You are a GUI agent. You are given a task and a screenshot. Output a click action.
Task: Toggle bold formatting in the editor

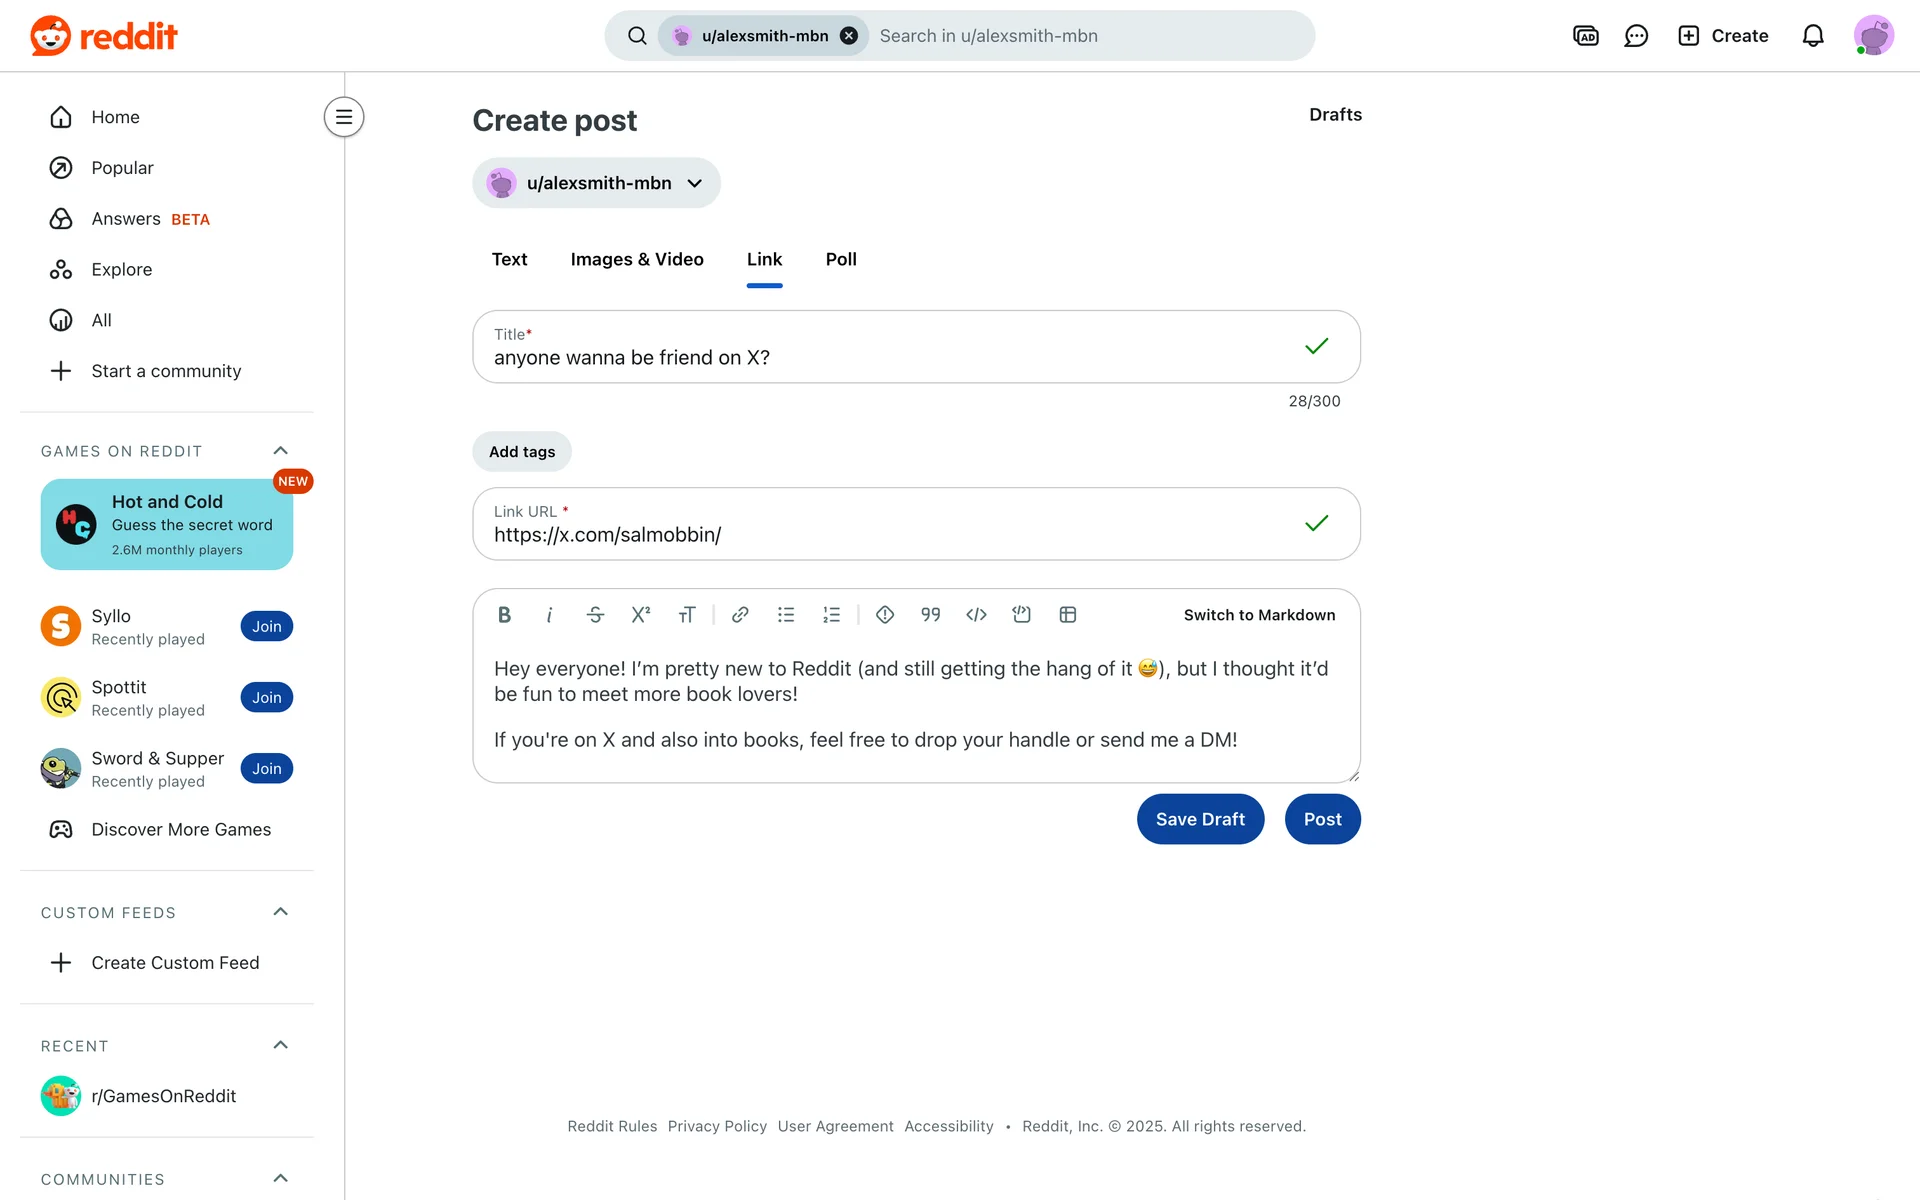(504, 615)
